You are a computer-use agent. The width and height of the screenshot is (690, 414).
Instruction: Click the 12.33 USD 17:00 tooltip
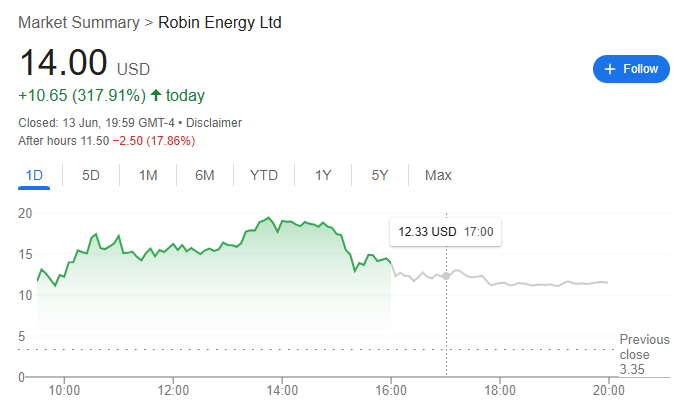pos(445,232)
